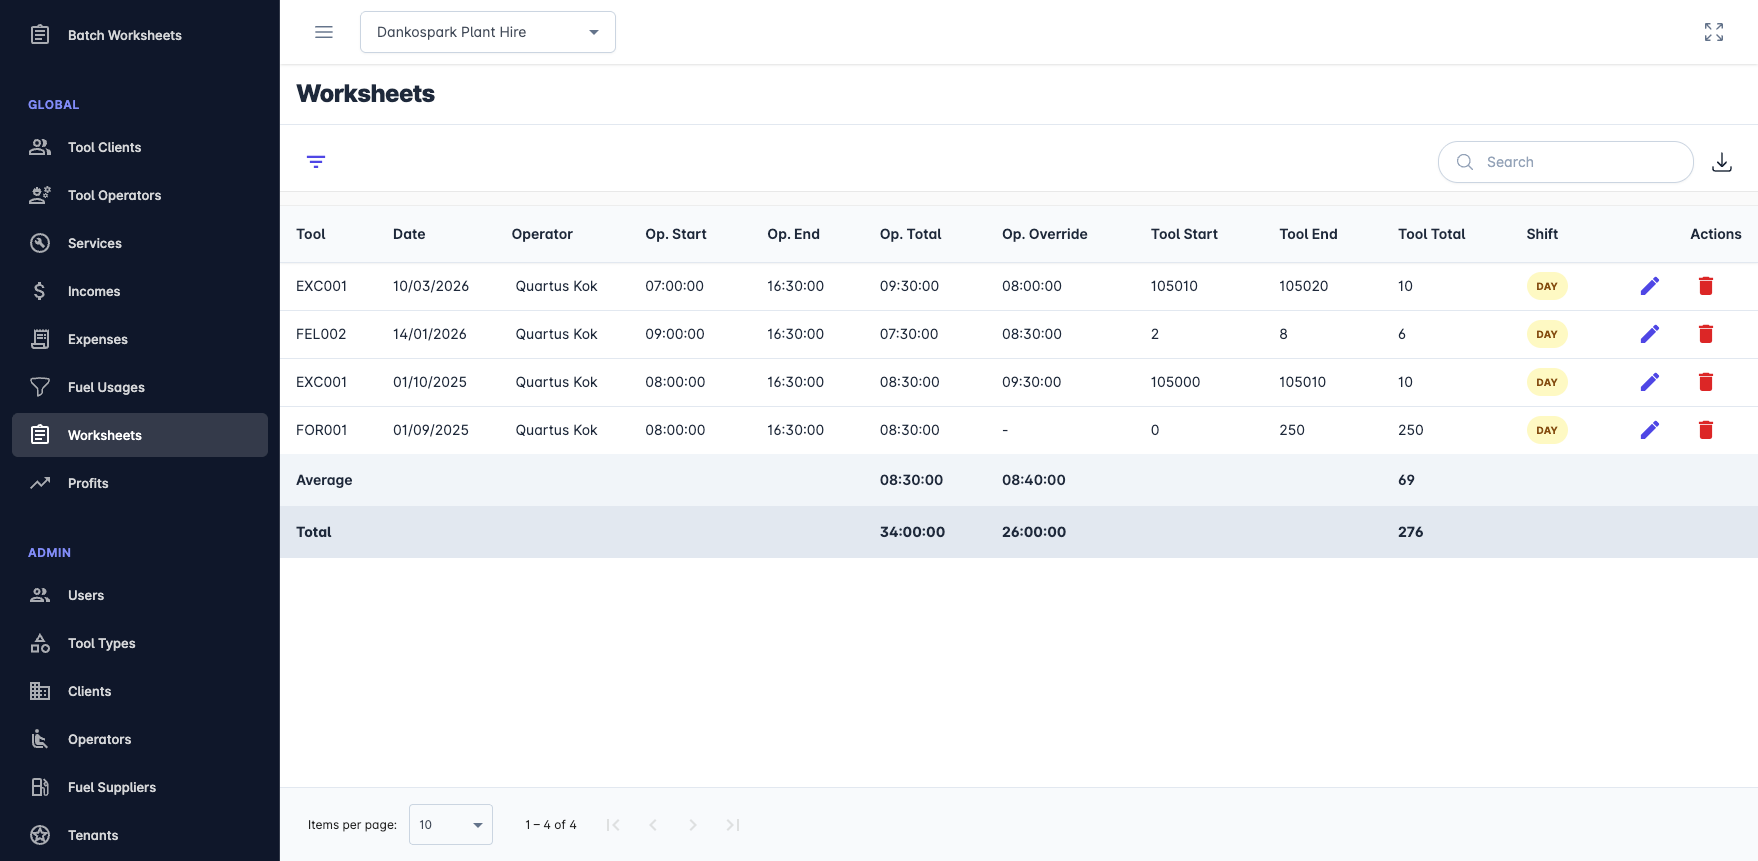Download the worksheets export
Viewport: 1758px width, 861px height.
[1722, 162]
